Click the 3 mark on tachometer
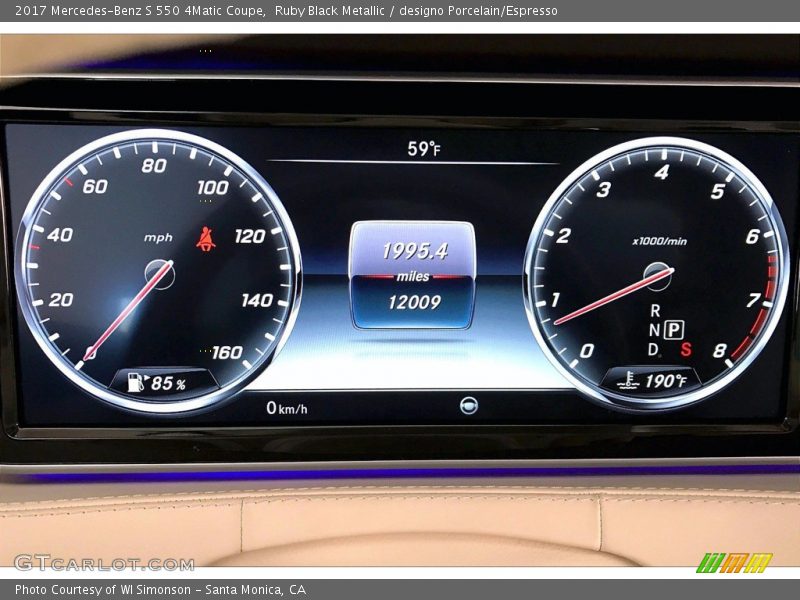800x600 pixels. click(604, 190)
